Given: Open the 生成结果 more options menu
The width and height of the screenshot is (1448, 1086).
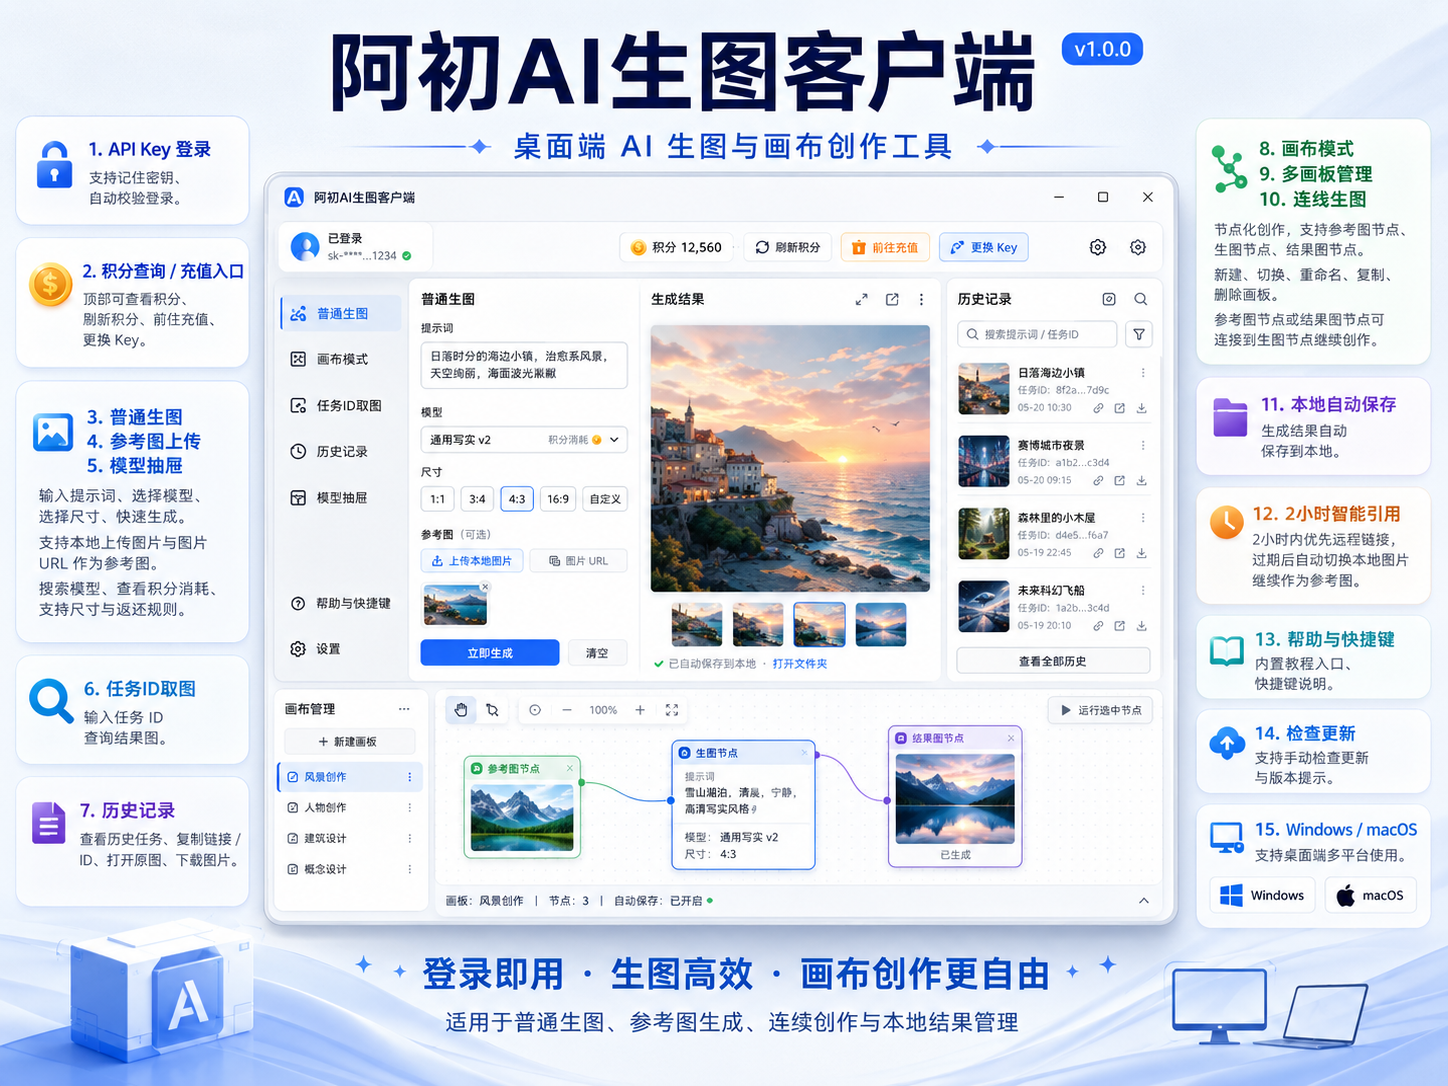Looking at the screenshot, I should tap(921, 299).
